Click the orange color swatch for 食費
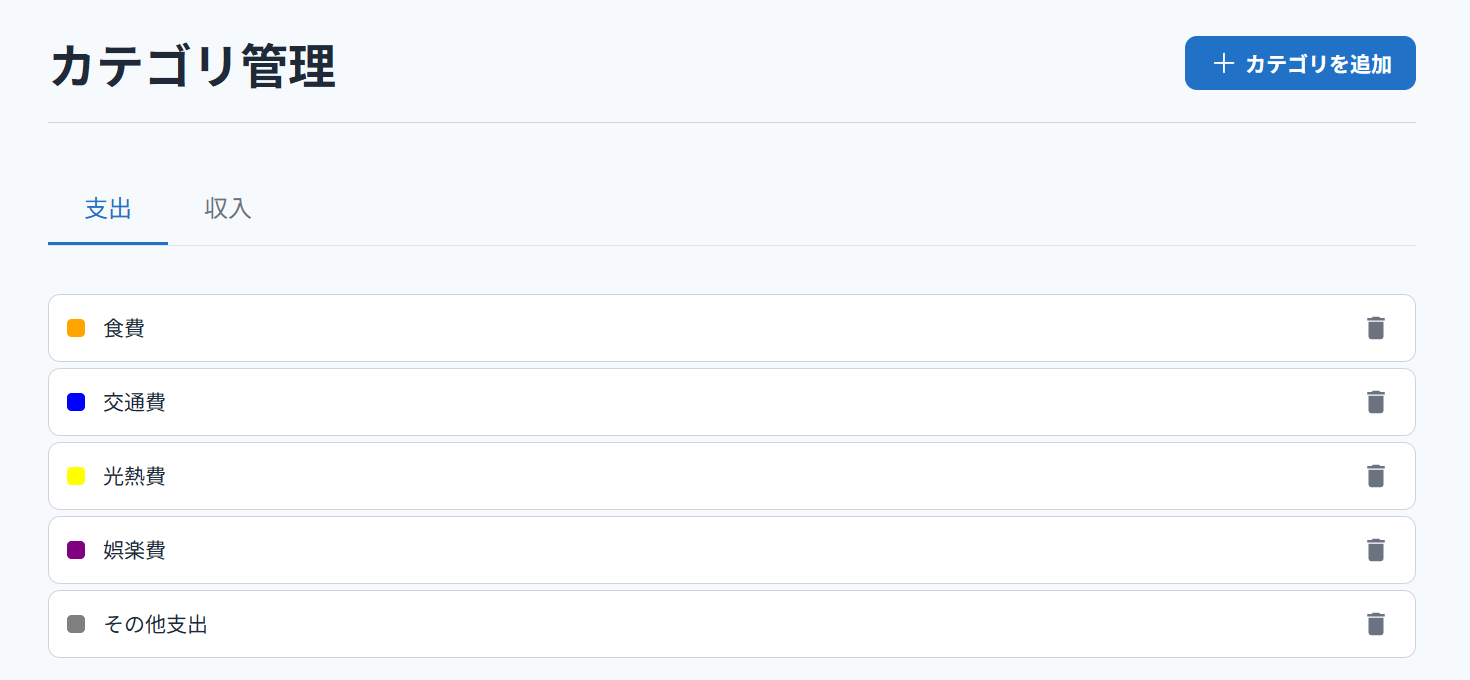This screenshot has height=680, width=1470. pyautogui.click(x=76, y=328)
